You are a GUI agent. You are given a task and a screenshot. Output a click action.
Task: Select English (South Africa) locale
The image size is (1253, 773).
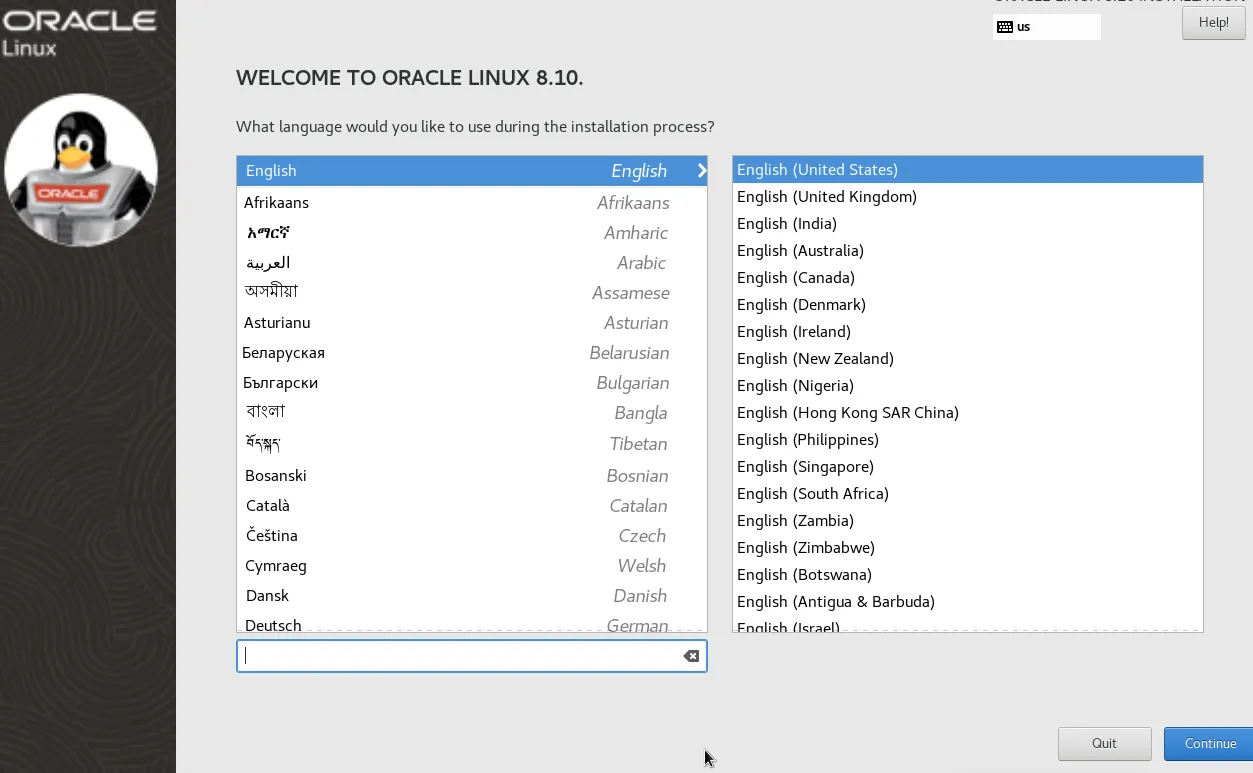(967, 494)
